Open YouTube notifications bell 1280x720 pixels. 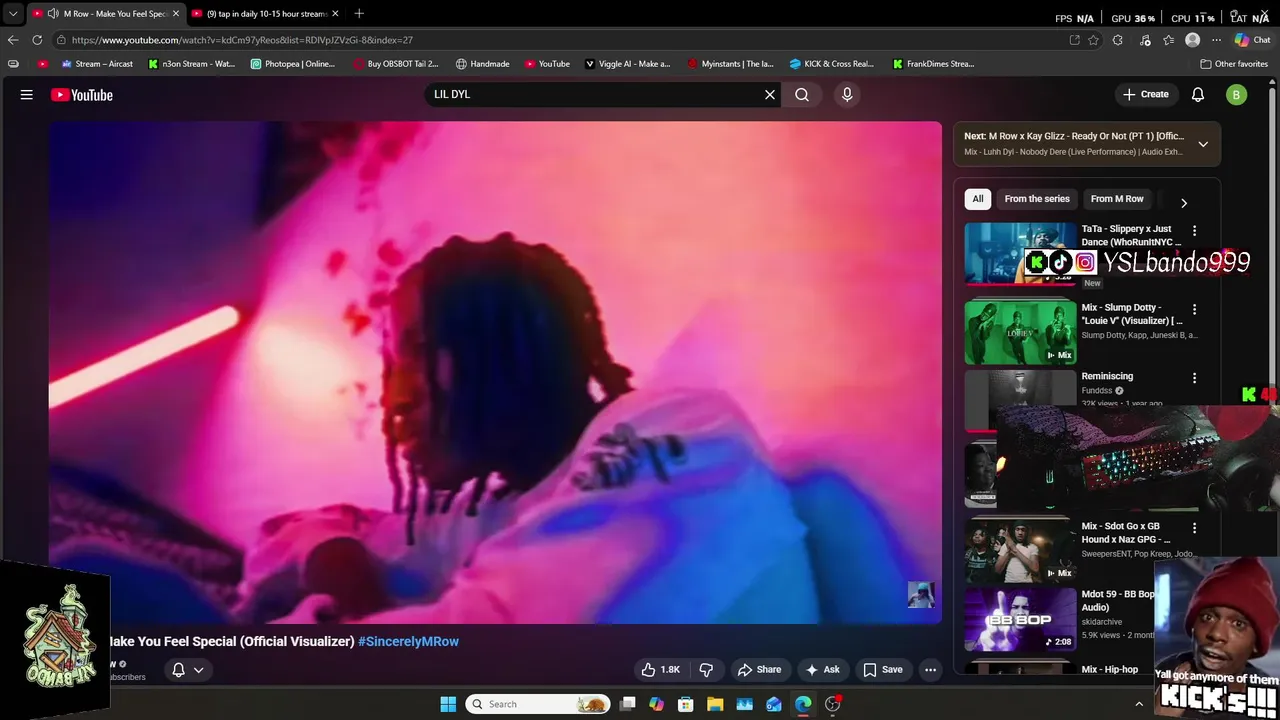coord(1198,94)
